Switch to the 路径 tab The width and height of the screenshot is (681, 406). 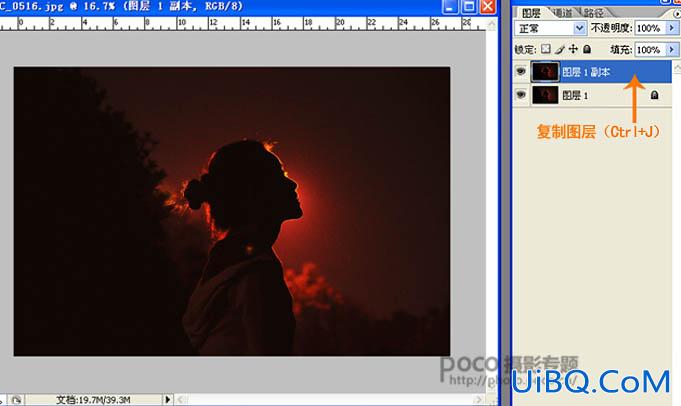(593, 13)
